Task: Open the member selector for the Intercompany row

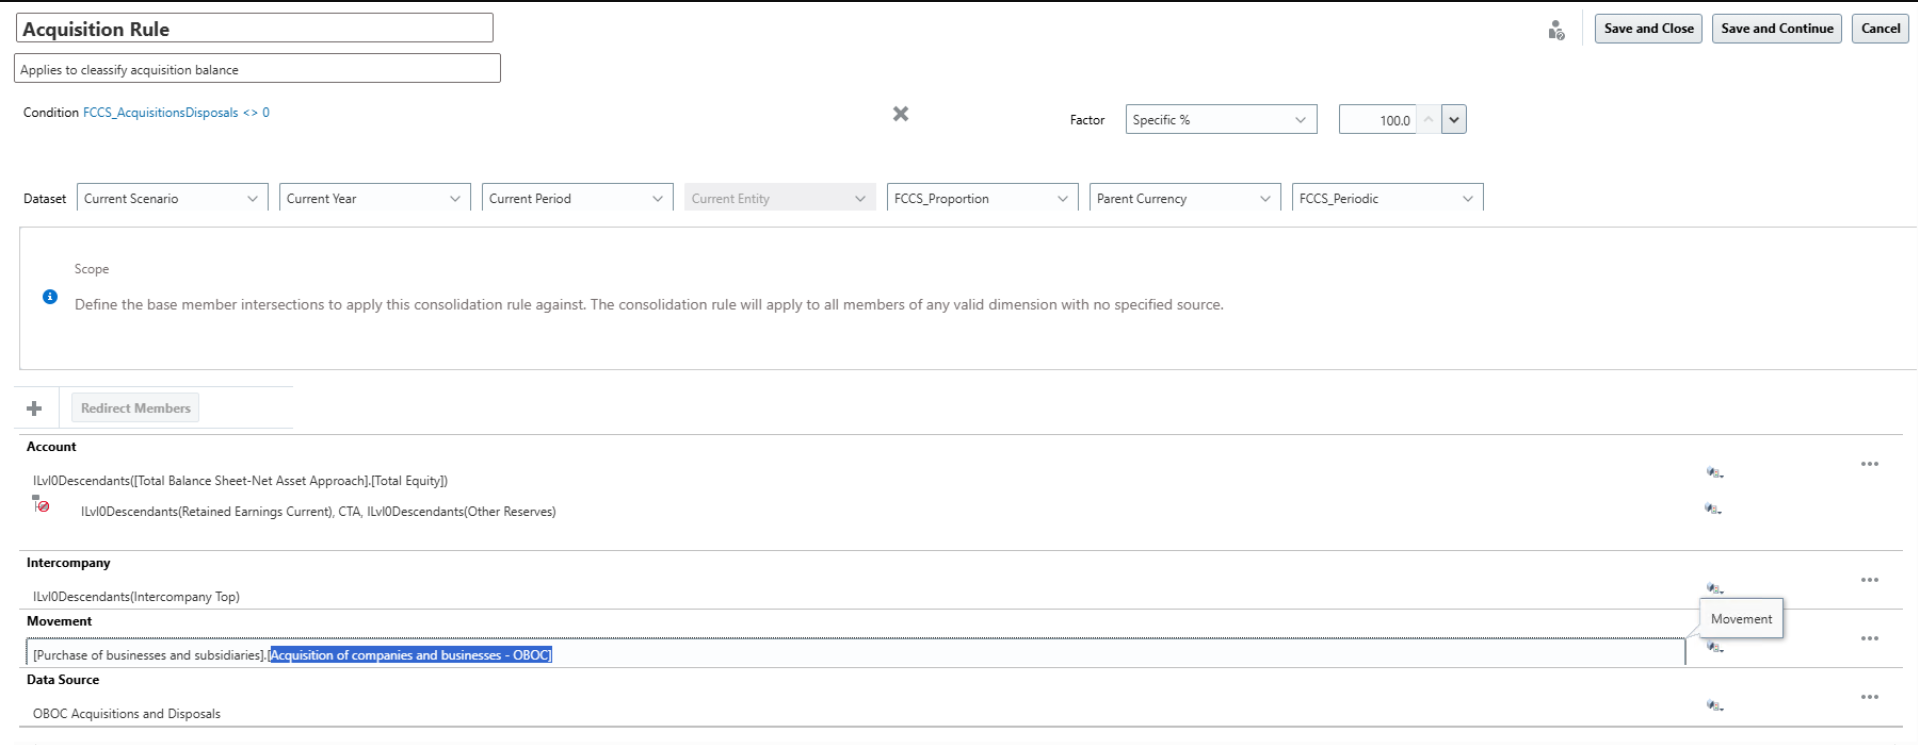Action: [1714, 588]
